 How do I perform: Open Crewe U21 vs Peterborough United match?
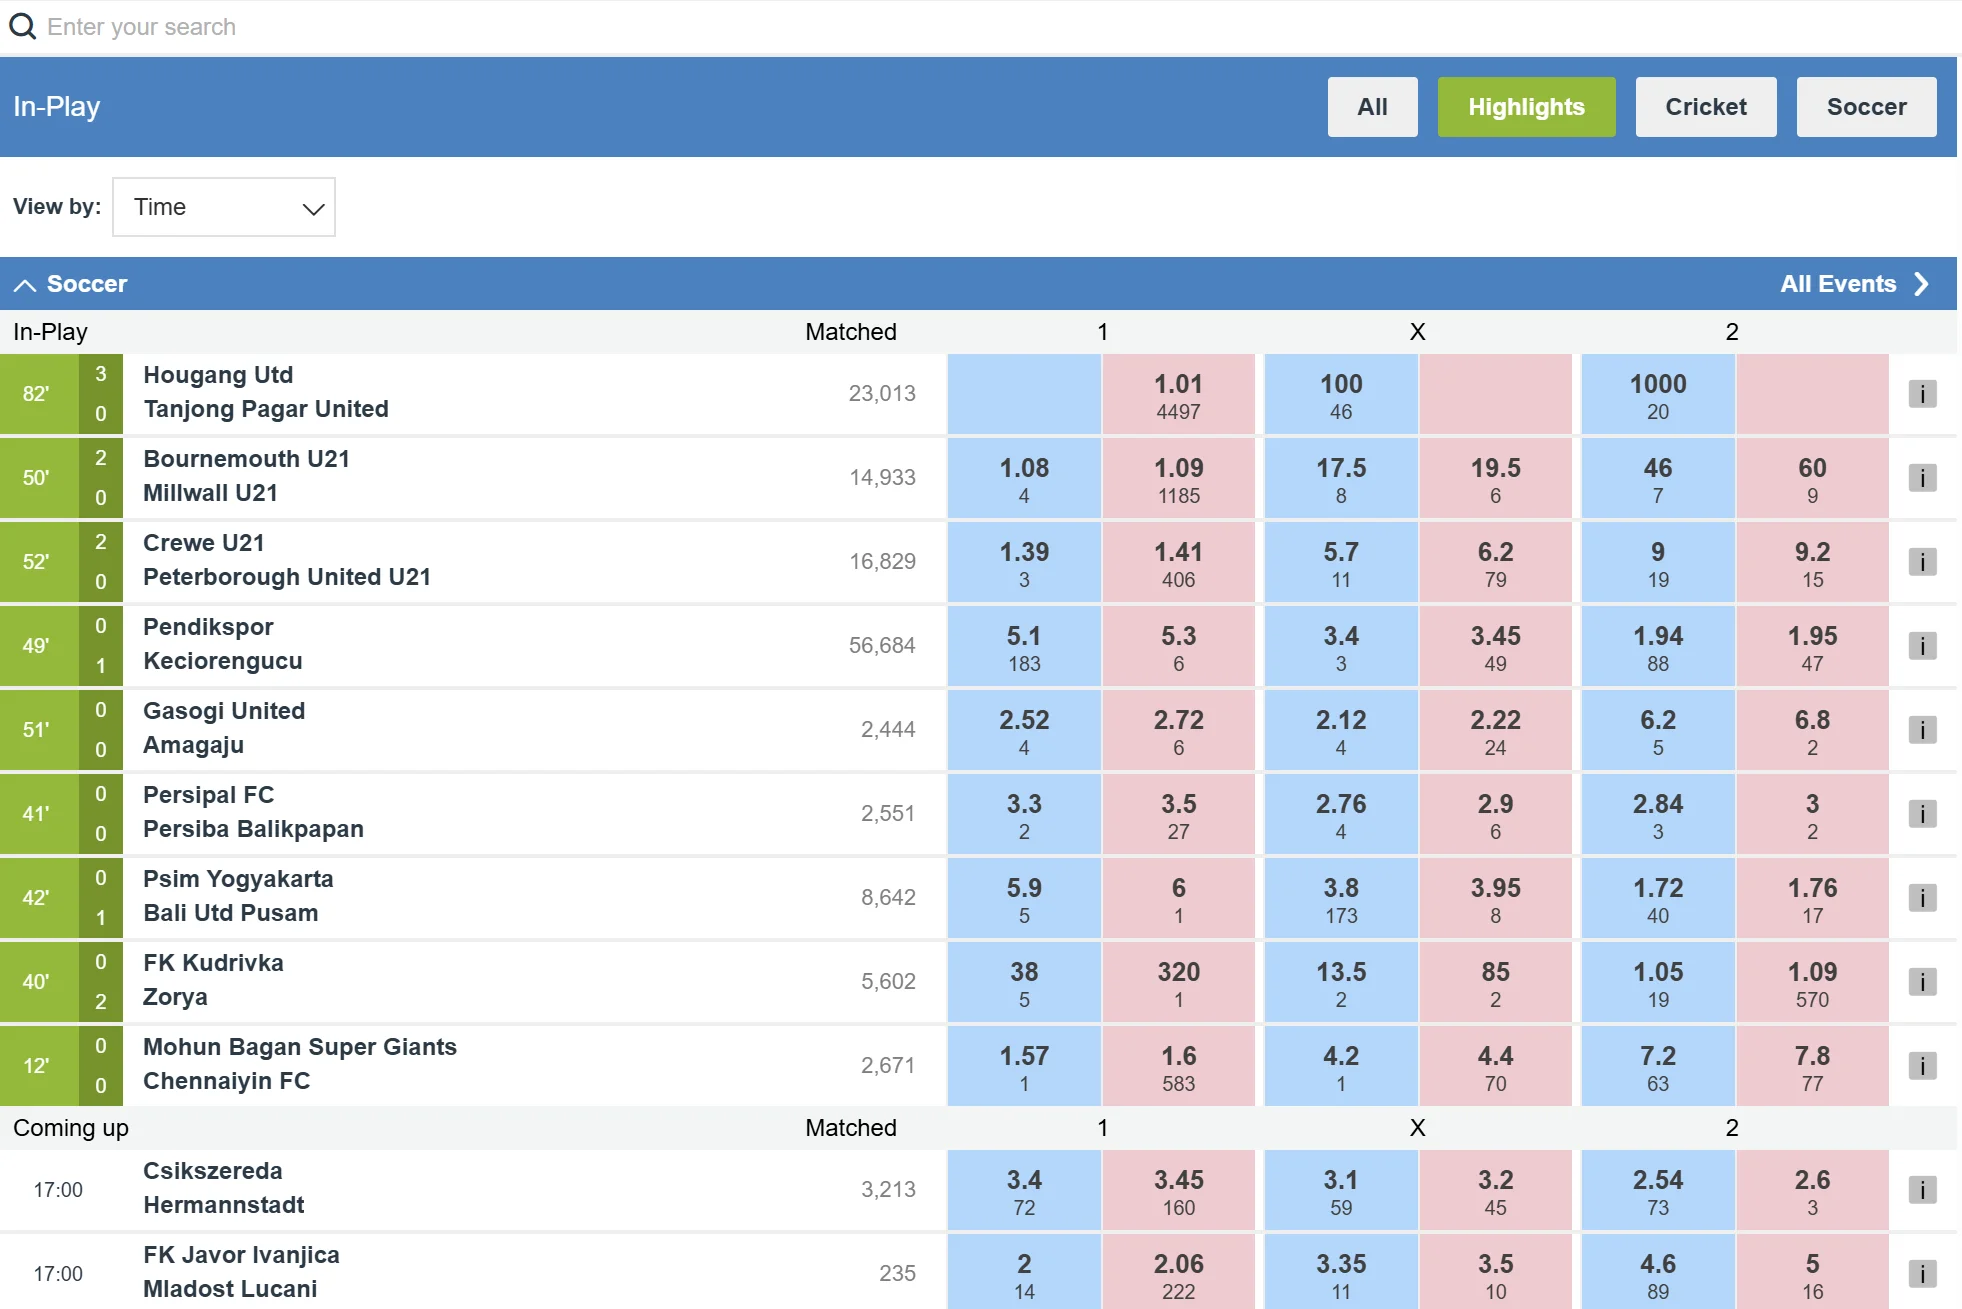coord(286,560)
